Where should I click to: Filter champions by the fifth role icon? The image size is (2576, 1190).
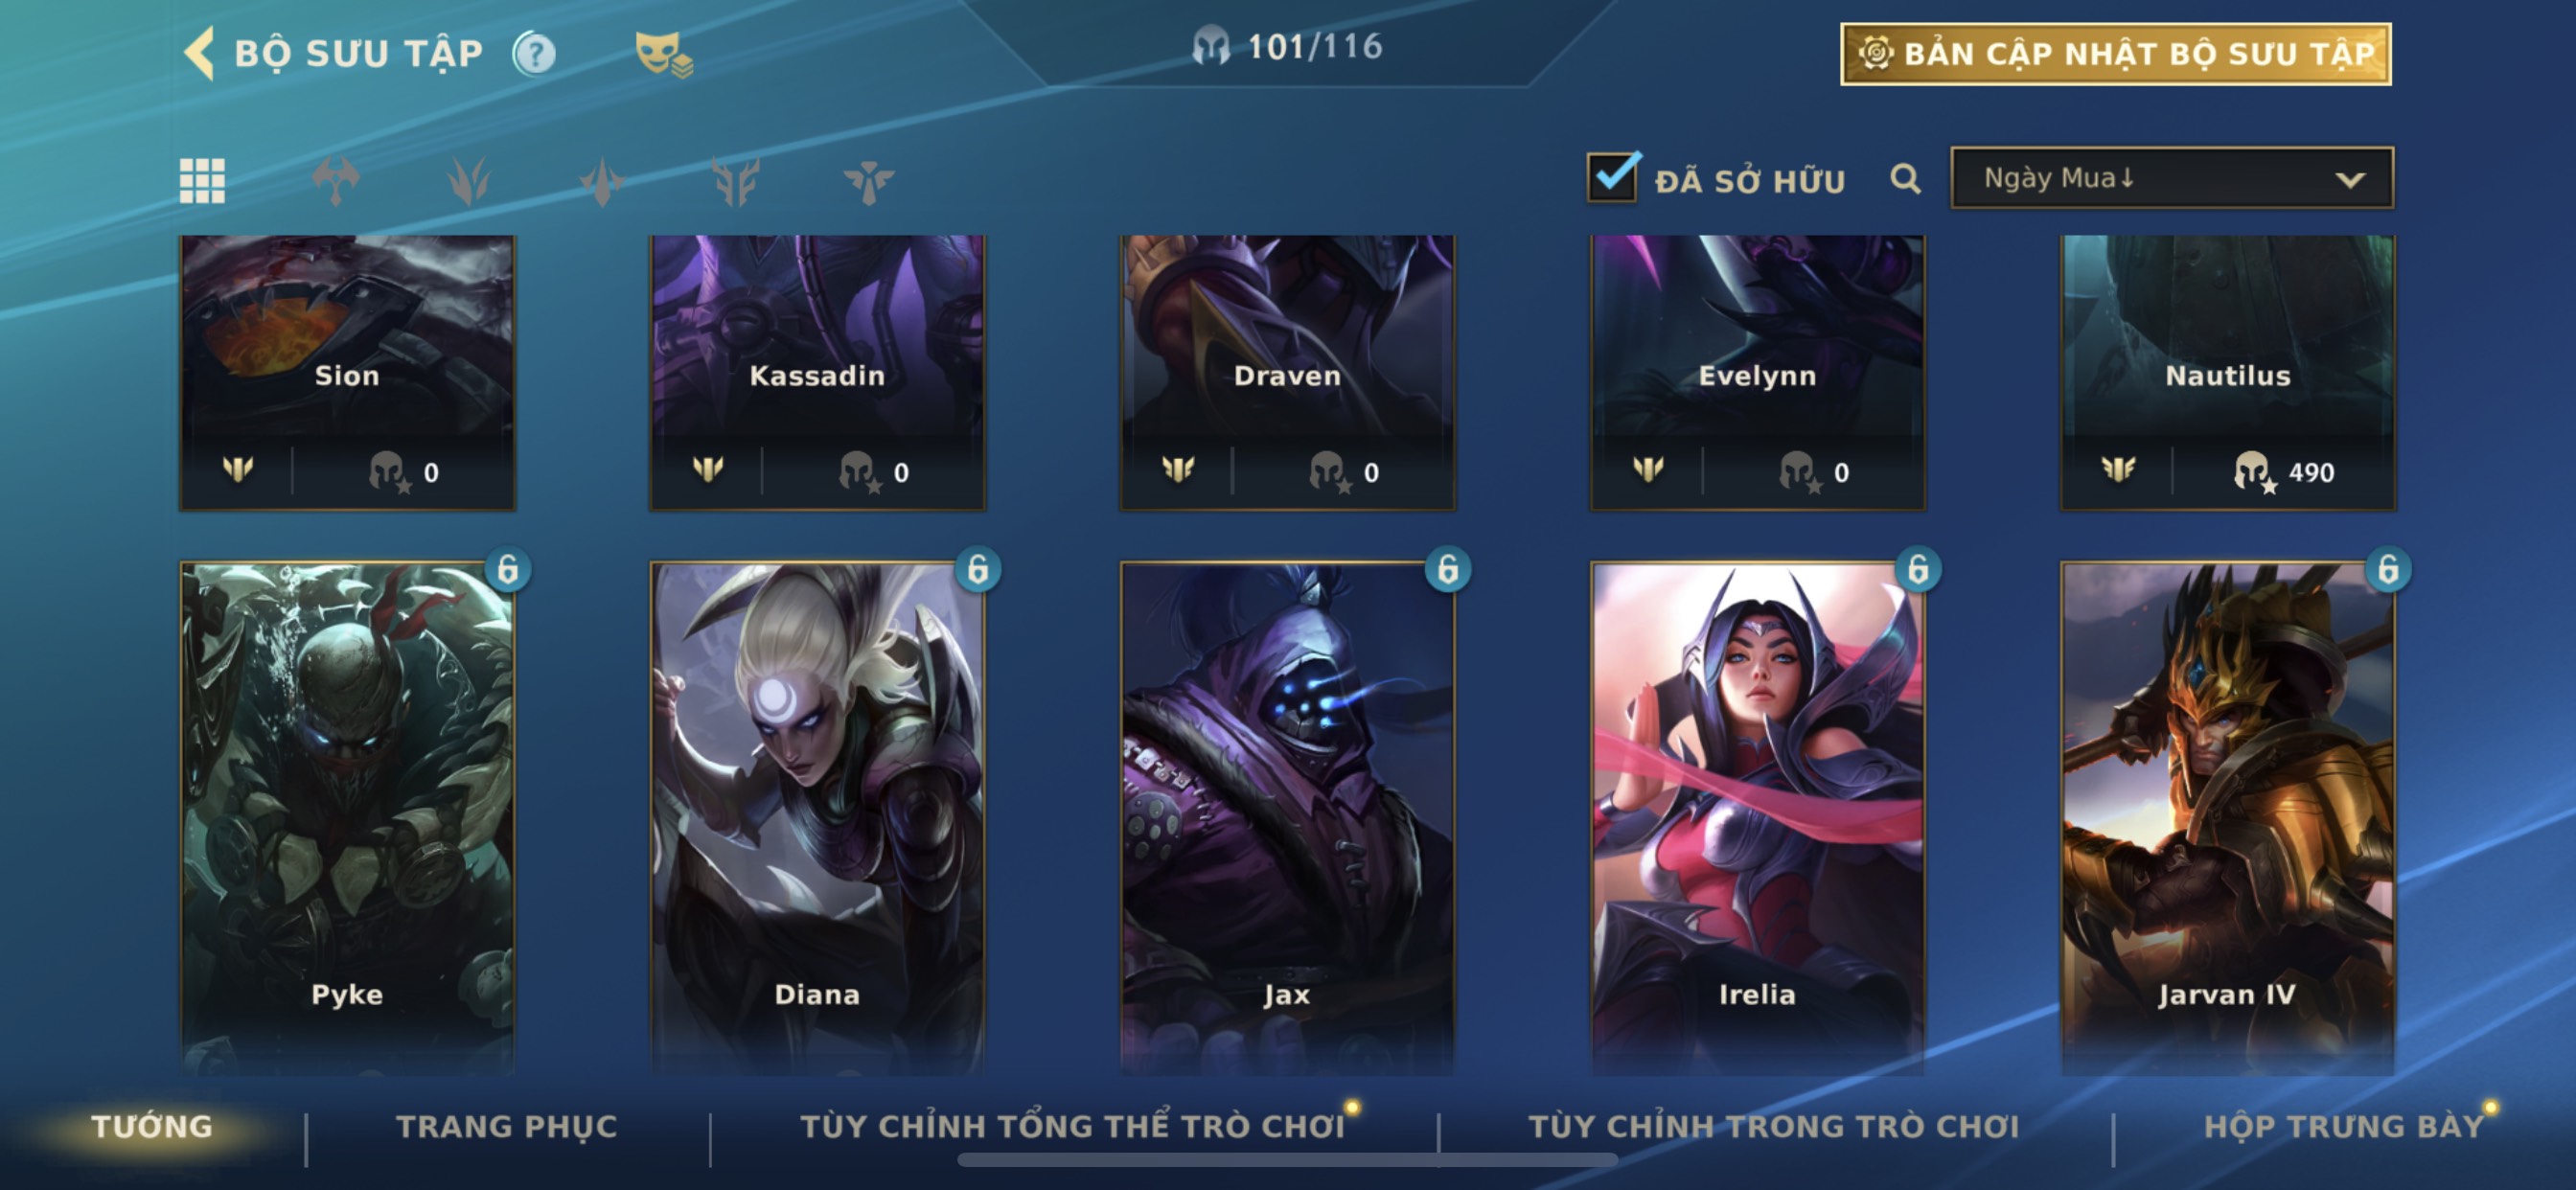[x=735, y=181]
